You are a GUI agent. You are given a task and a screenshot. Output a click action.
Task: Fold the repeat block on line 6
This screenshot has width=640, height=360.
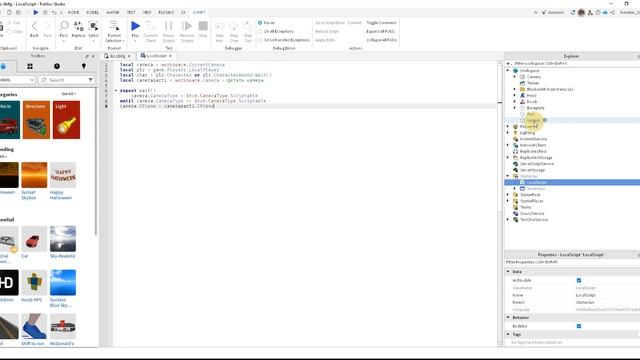(116, 91)
